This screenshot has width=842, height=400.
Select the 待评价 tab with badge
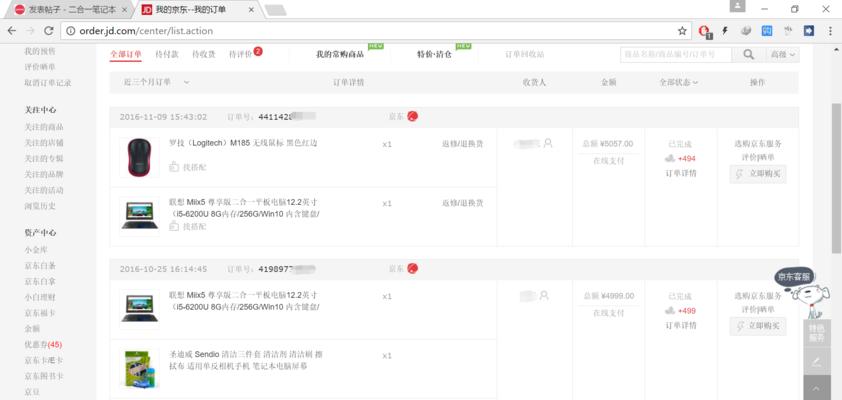pyautogui.click(x=245, y=54)
